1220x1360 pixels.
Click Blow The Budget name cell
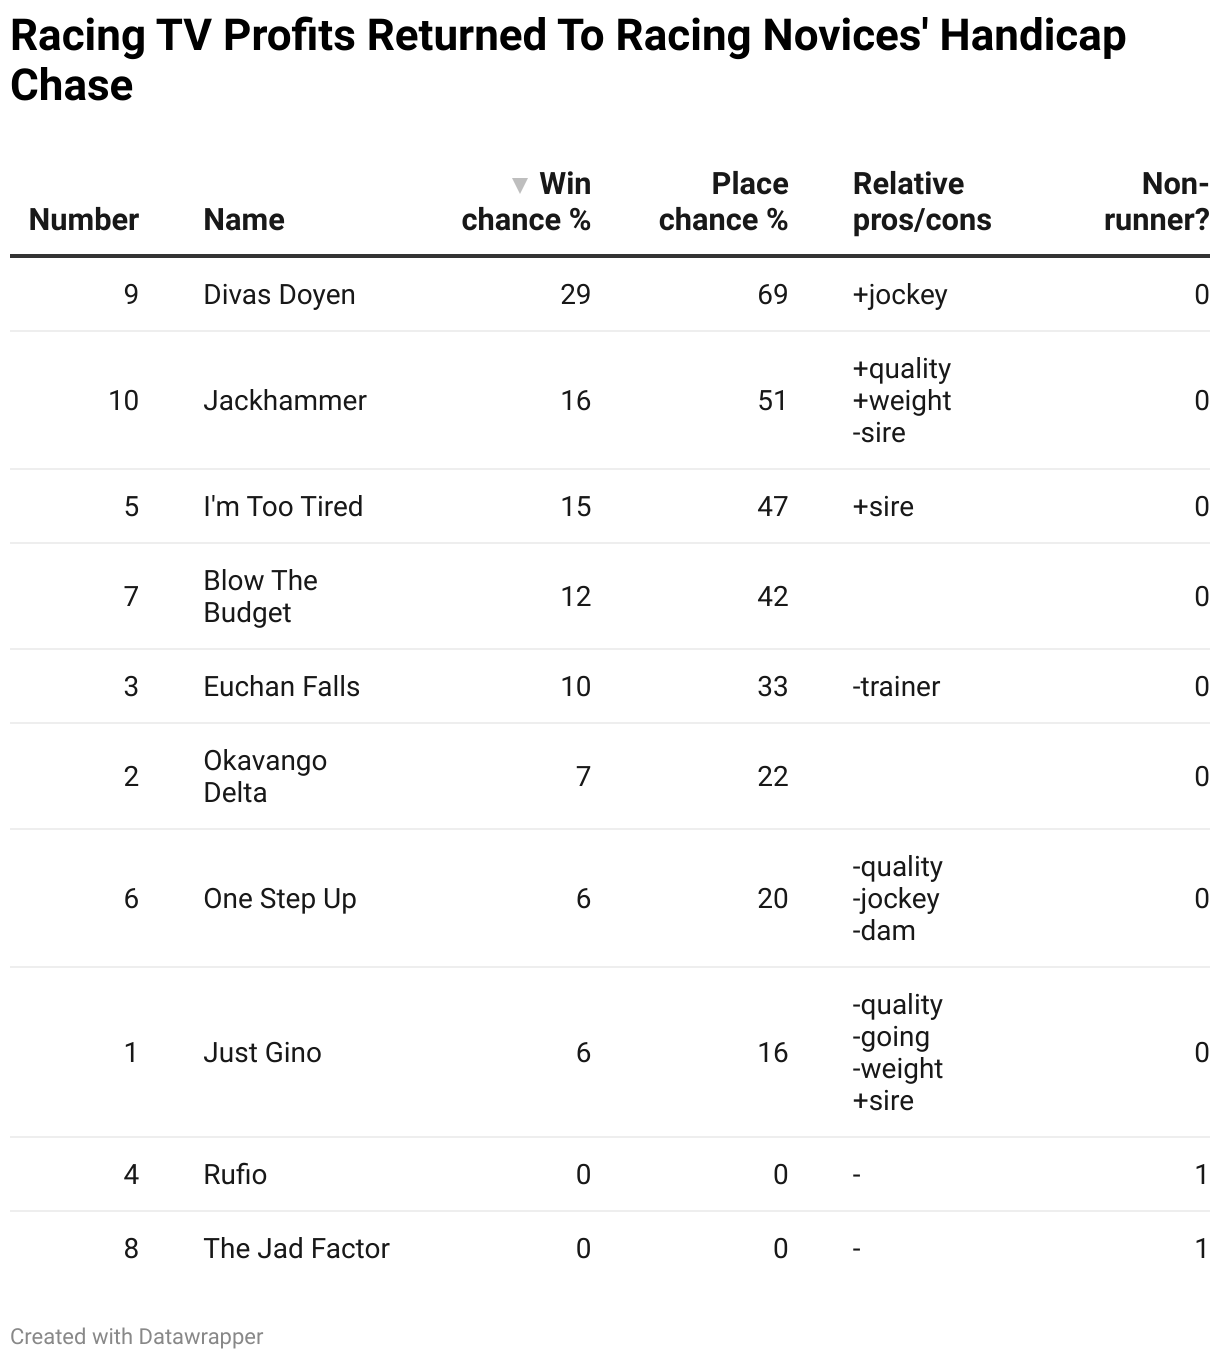point(261,597)
